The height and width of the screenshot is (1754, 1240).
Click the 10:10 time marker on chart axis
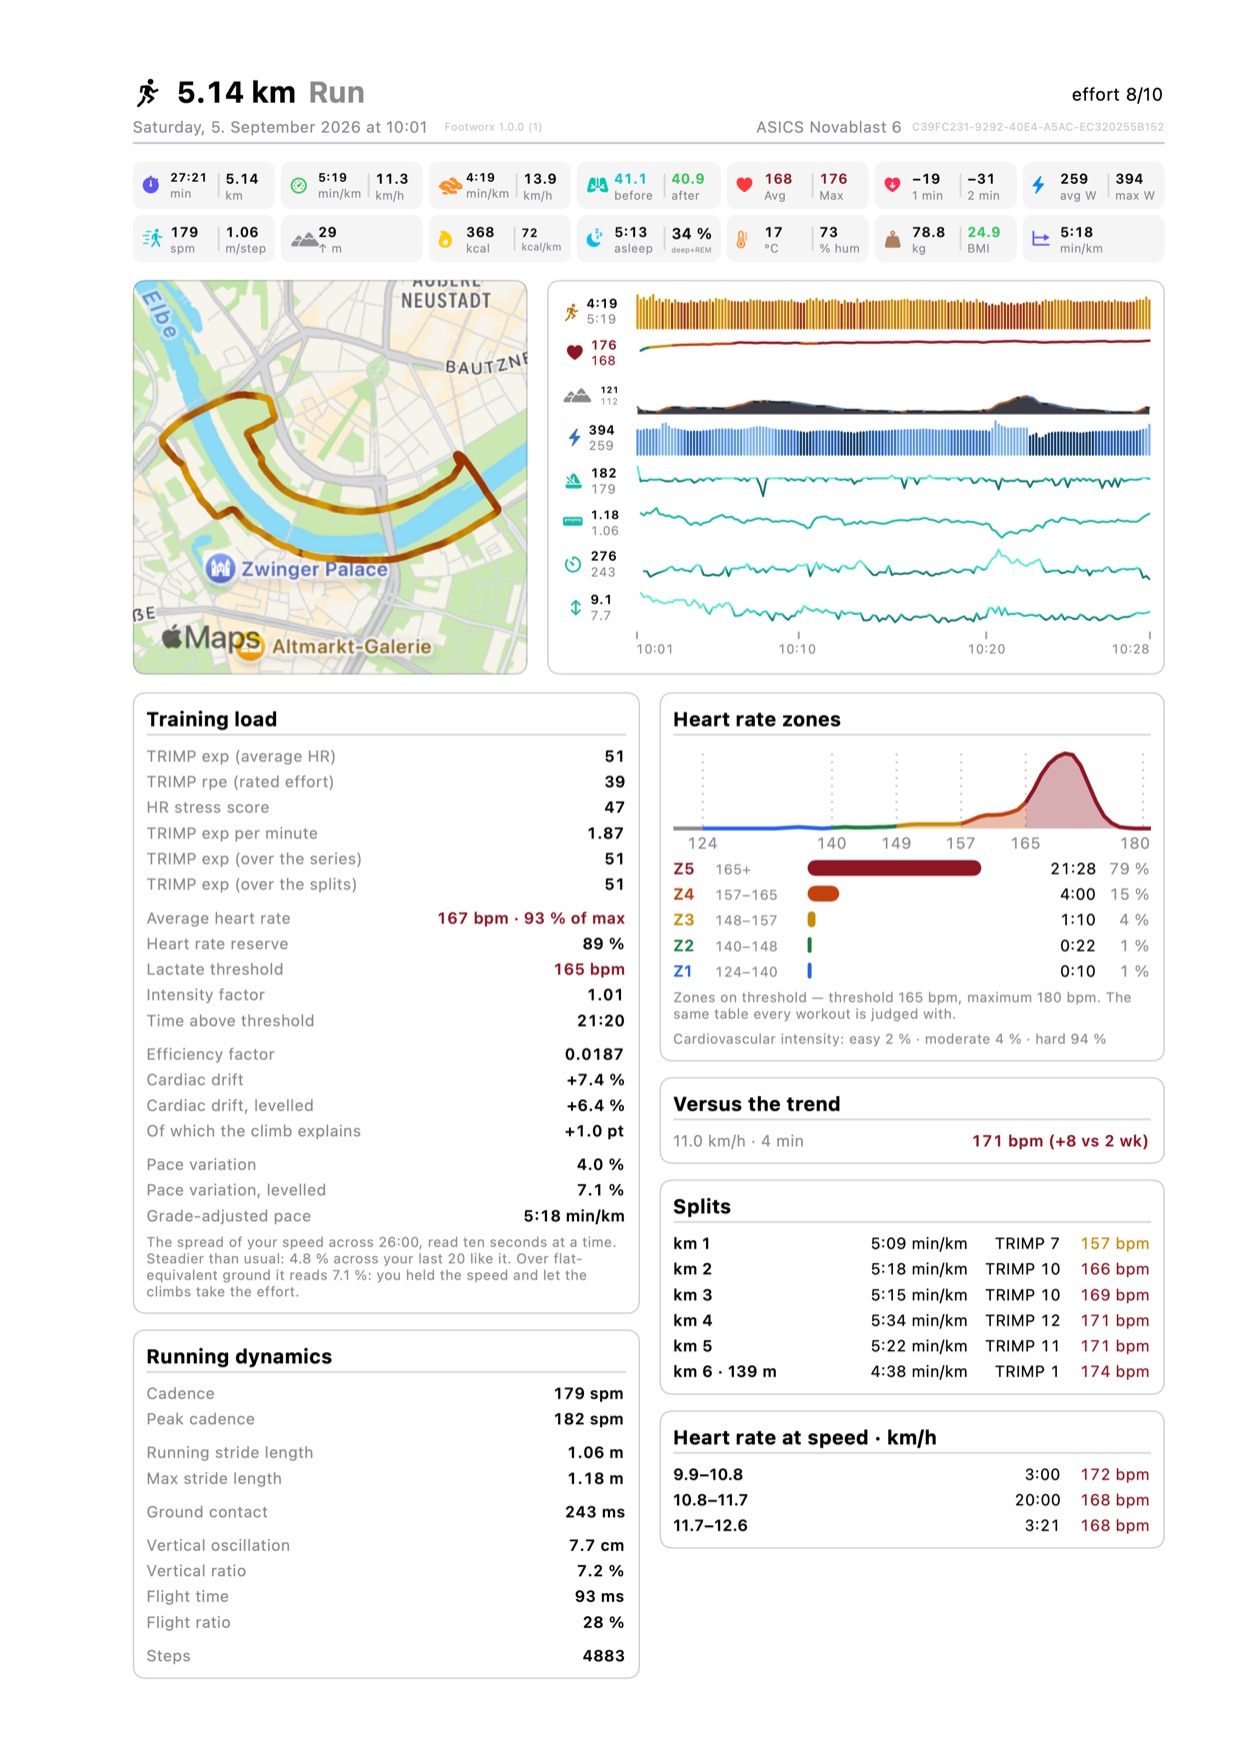797,649
